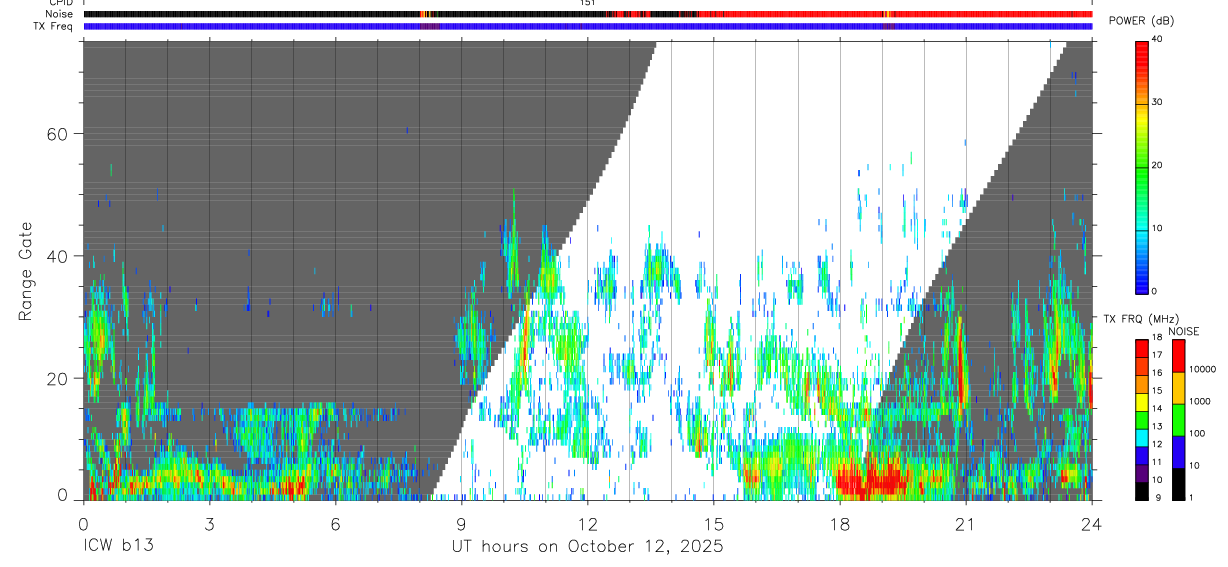This screenshot has height=567, width=1228.
Task: Click the 1 label on NOISE scale
Action: pyautogui.click(x=1193, y=497)
